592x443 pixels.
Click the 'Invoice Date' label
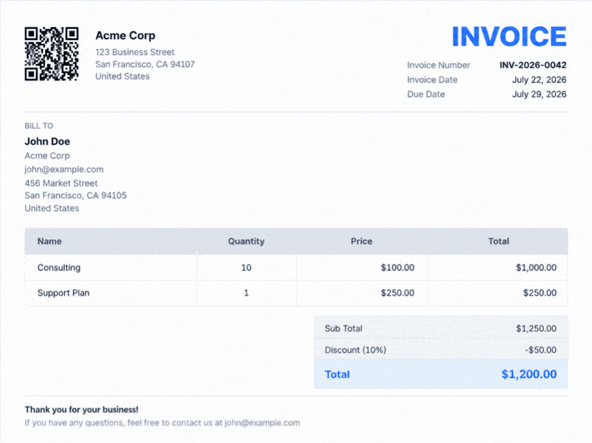coord(432,80)
